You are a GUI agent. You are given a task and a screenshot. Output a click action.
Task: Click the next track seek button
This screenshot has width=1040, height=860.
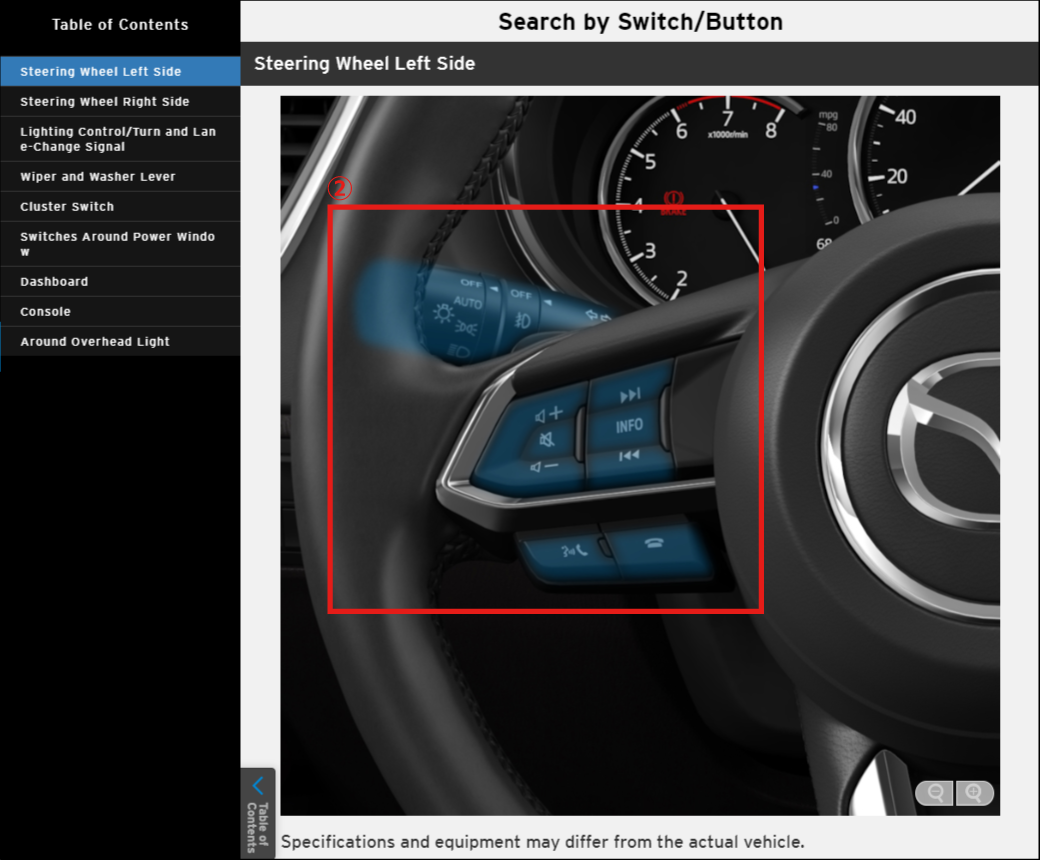pos(629,396)
